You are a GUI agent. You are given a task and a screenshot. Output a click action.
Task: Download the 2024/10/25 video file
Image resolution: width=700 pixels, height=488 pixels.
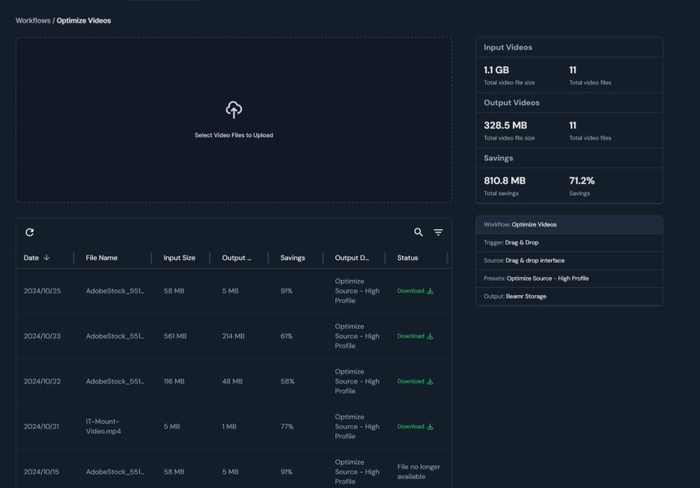(x=415, y=291)
